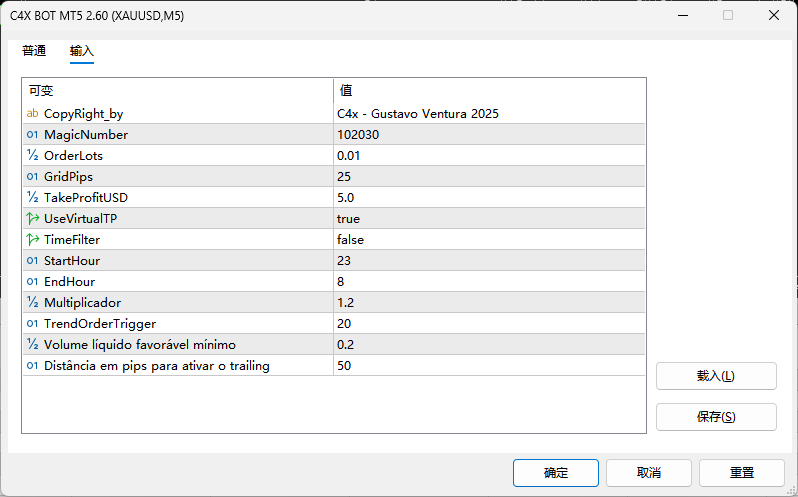This screenshot has width=798, height=497.
Task: Select the OrderLots variable name
Action: click(73, 156)
